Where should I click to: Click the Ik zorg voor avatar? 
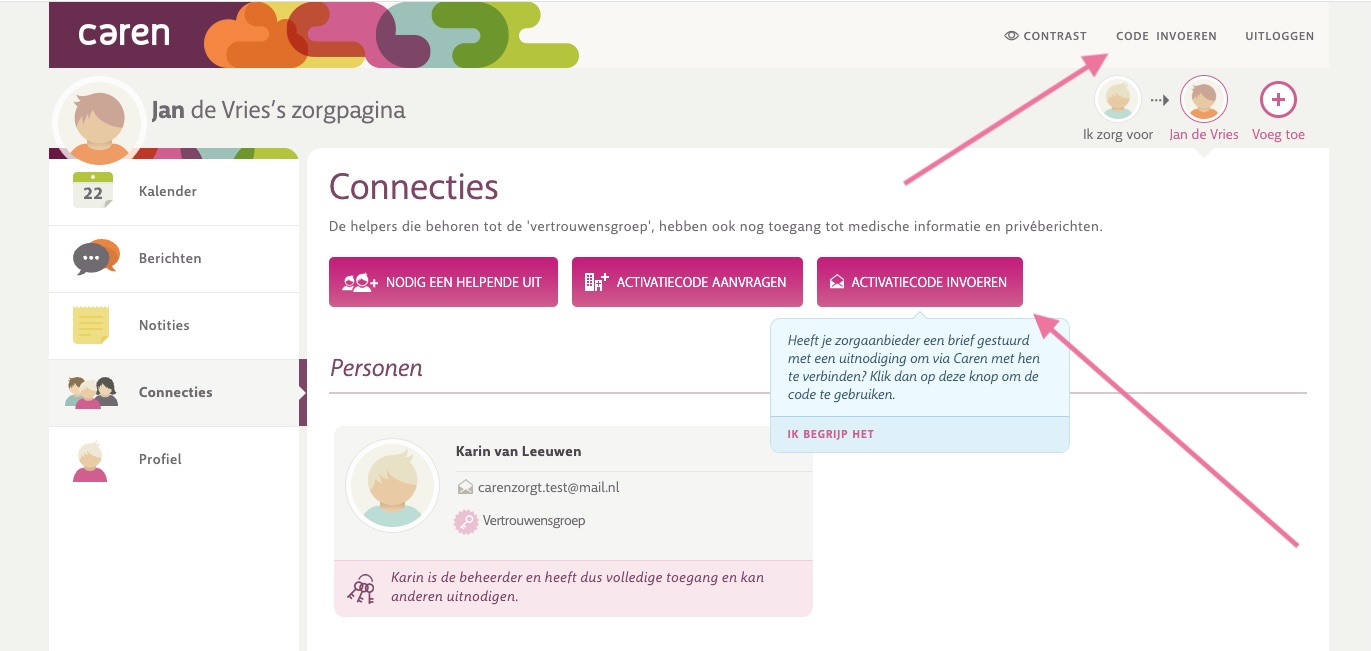(1118, 99)
